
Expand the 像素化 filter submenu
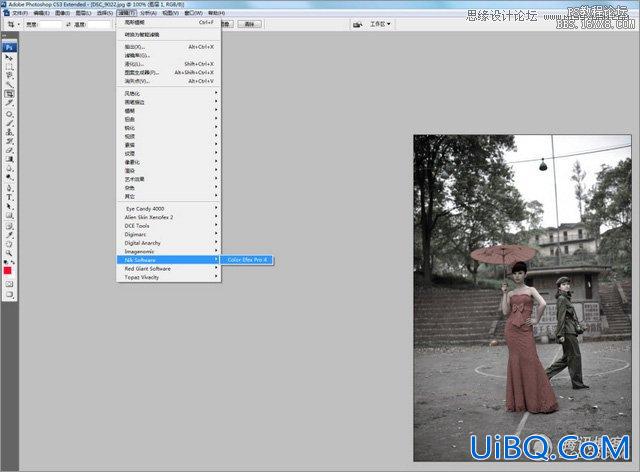[169, 162]
